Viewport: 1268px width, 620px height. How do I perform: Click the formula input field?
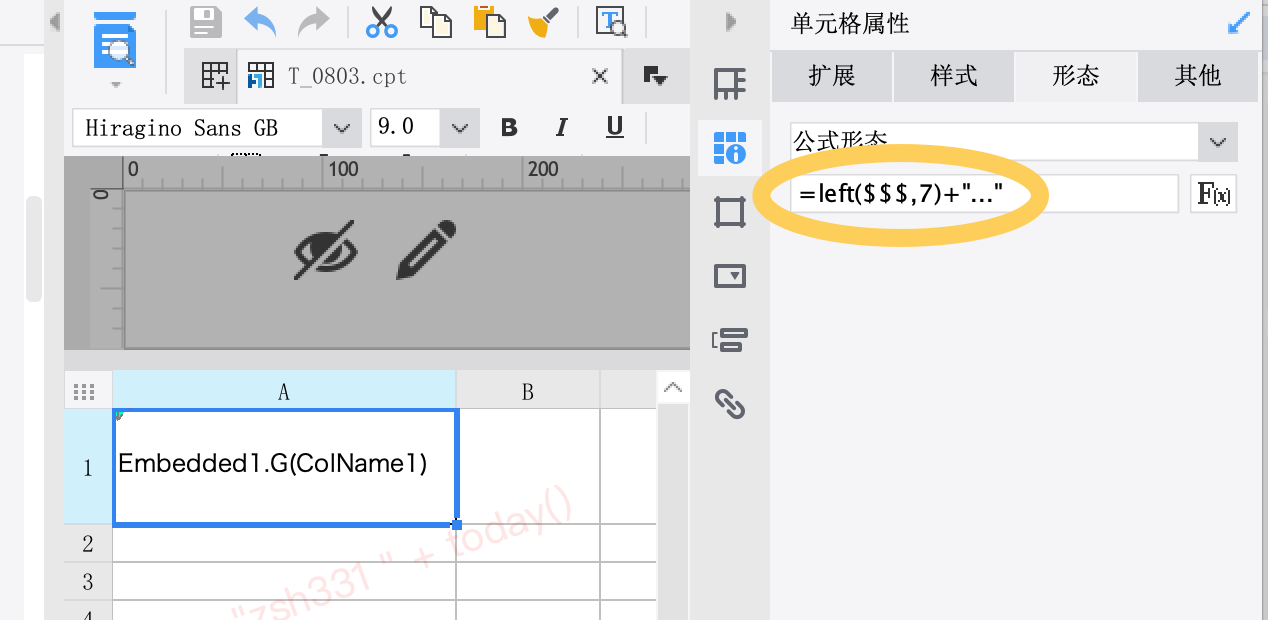985,194
